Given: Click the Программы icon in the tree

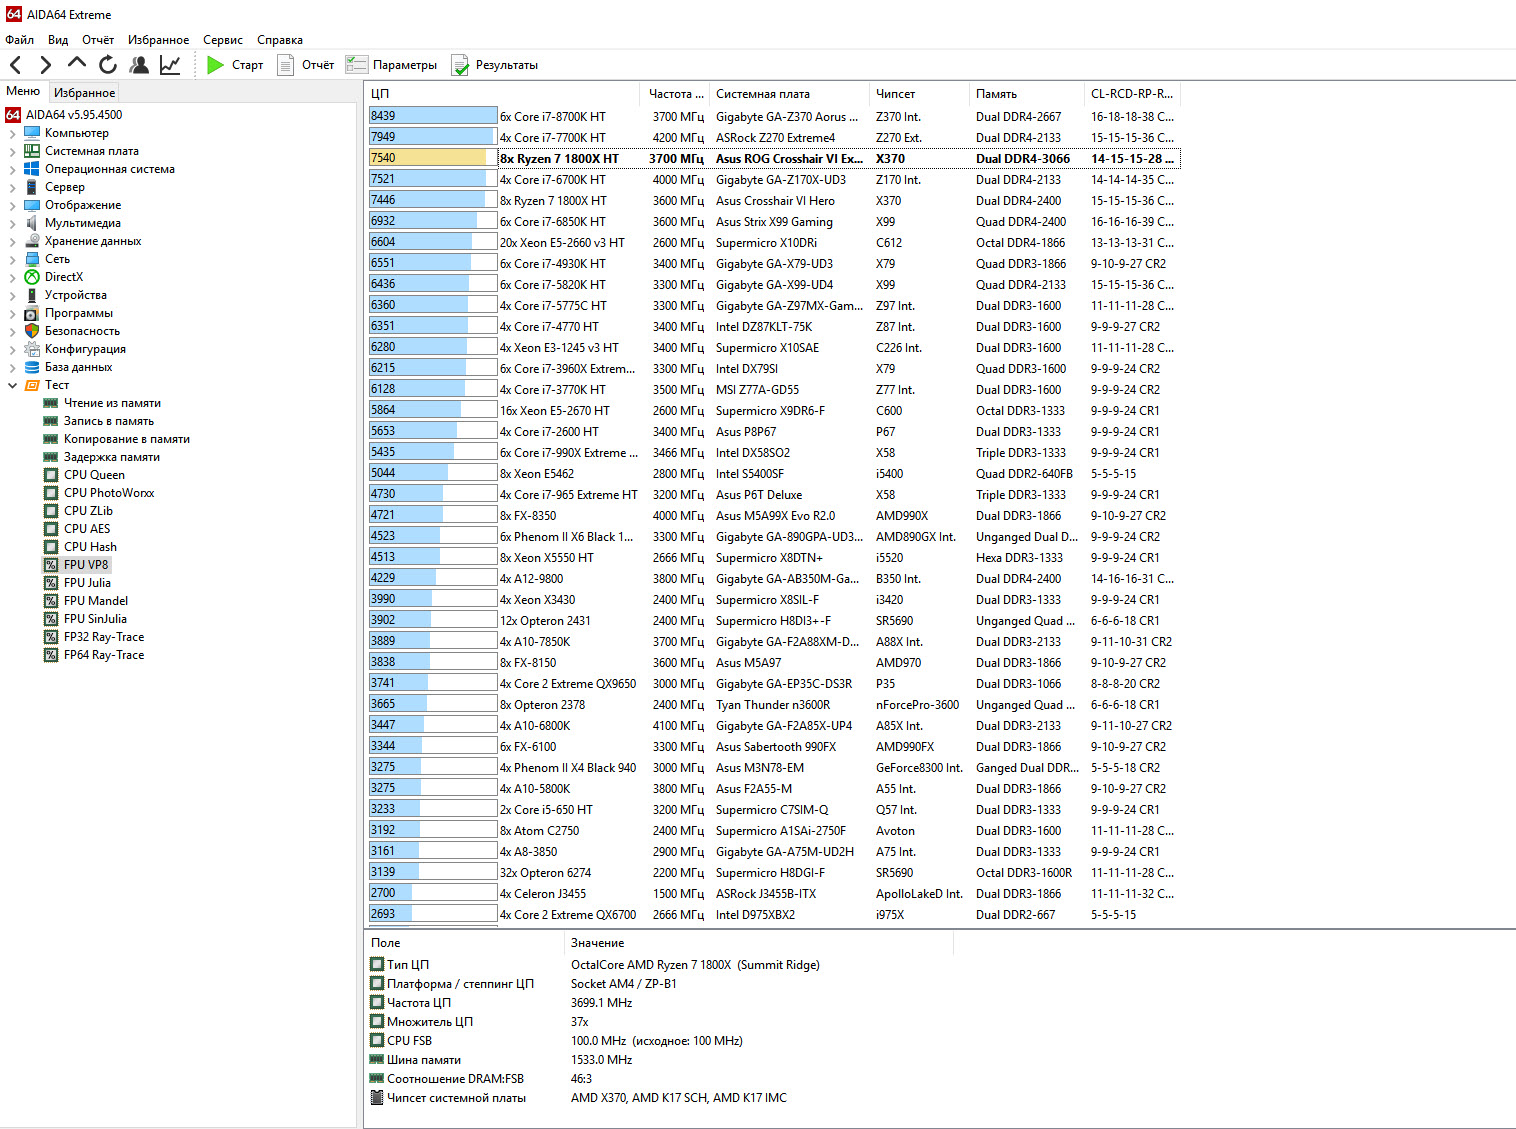Looking at the screenshot, I should point(32,313).
